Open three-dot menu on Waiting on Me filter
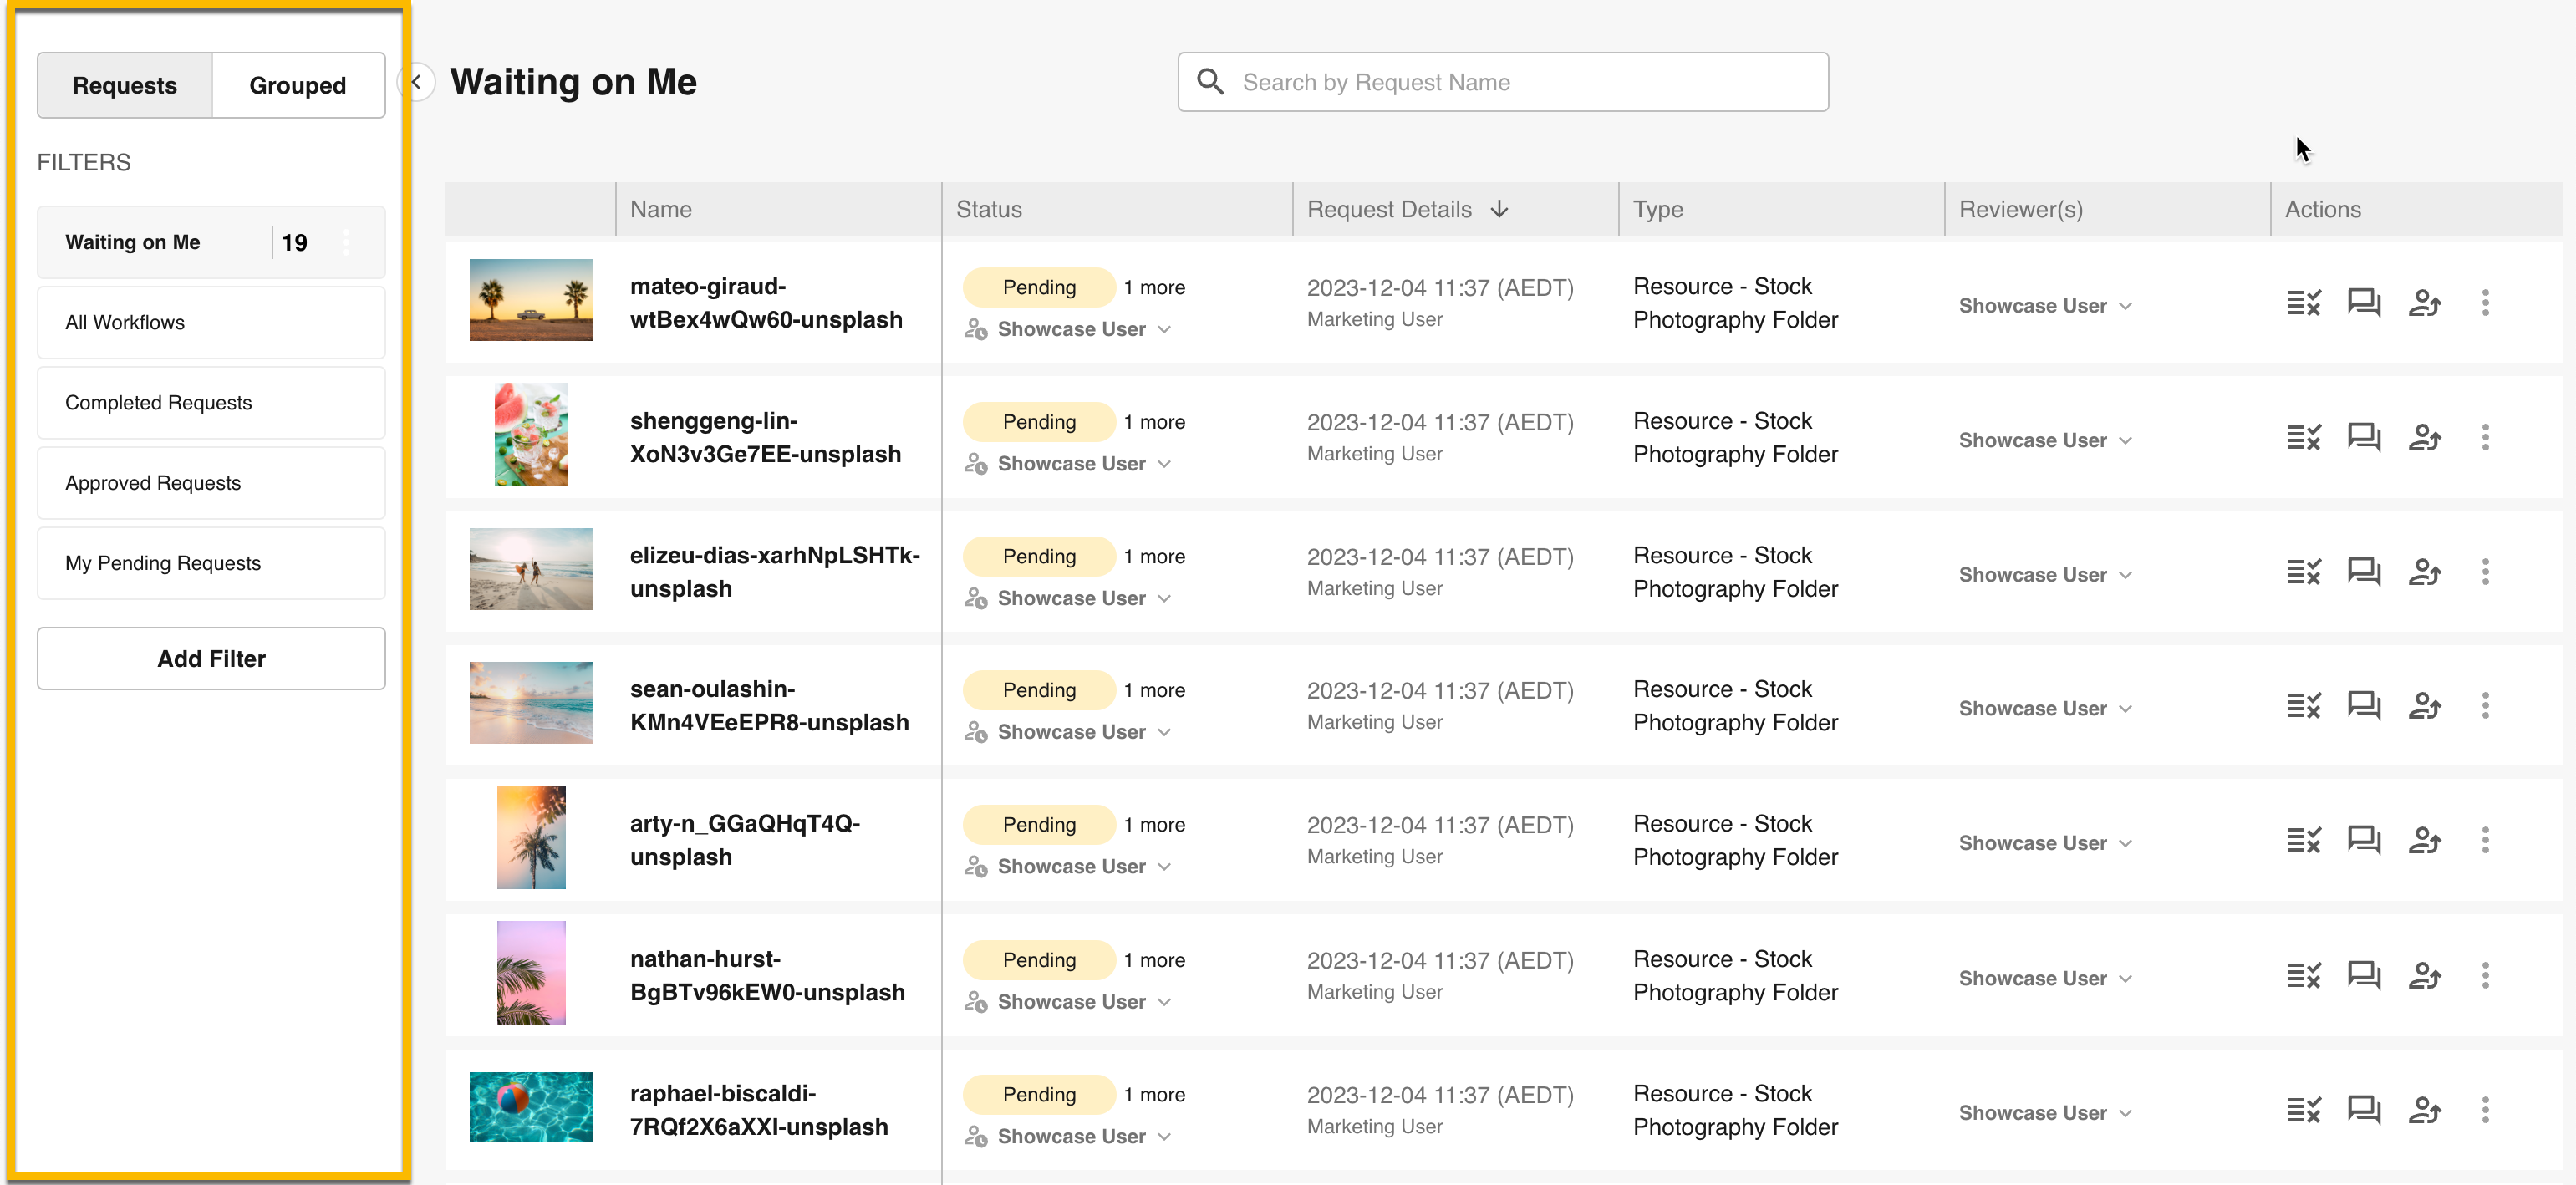Image resolution: width=2576 pixels, height=1185 pixels. 346,242
